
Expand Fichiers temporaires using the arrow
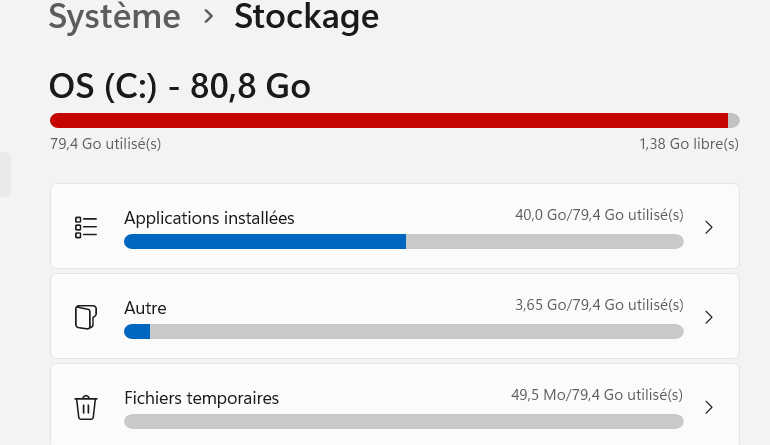click(x=709, y=407)
